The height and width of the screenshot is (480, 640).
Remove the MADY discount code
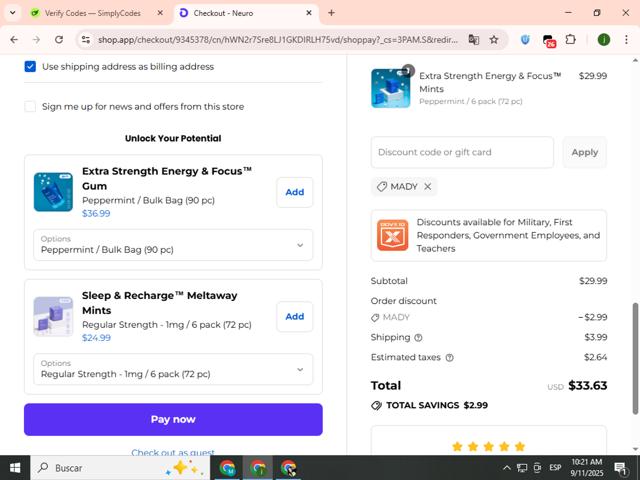428,187
